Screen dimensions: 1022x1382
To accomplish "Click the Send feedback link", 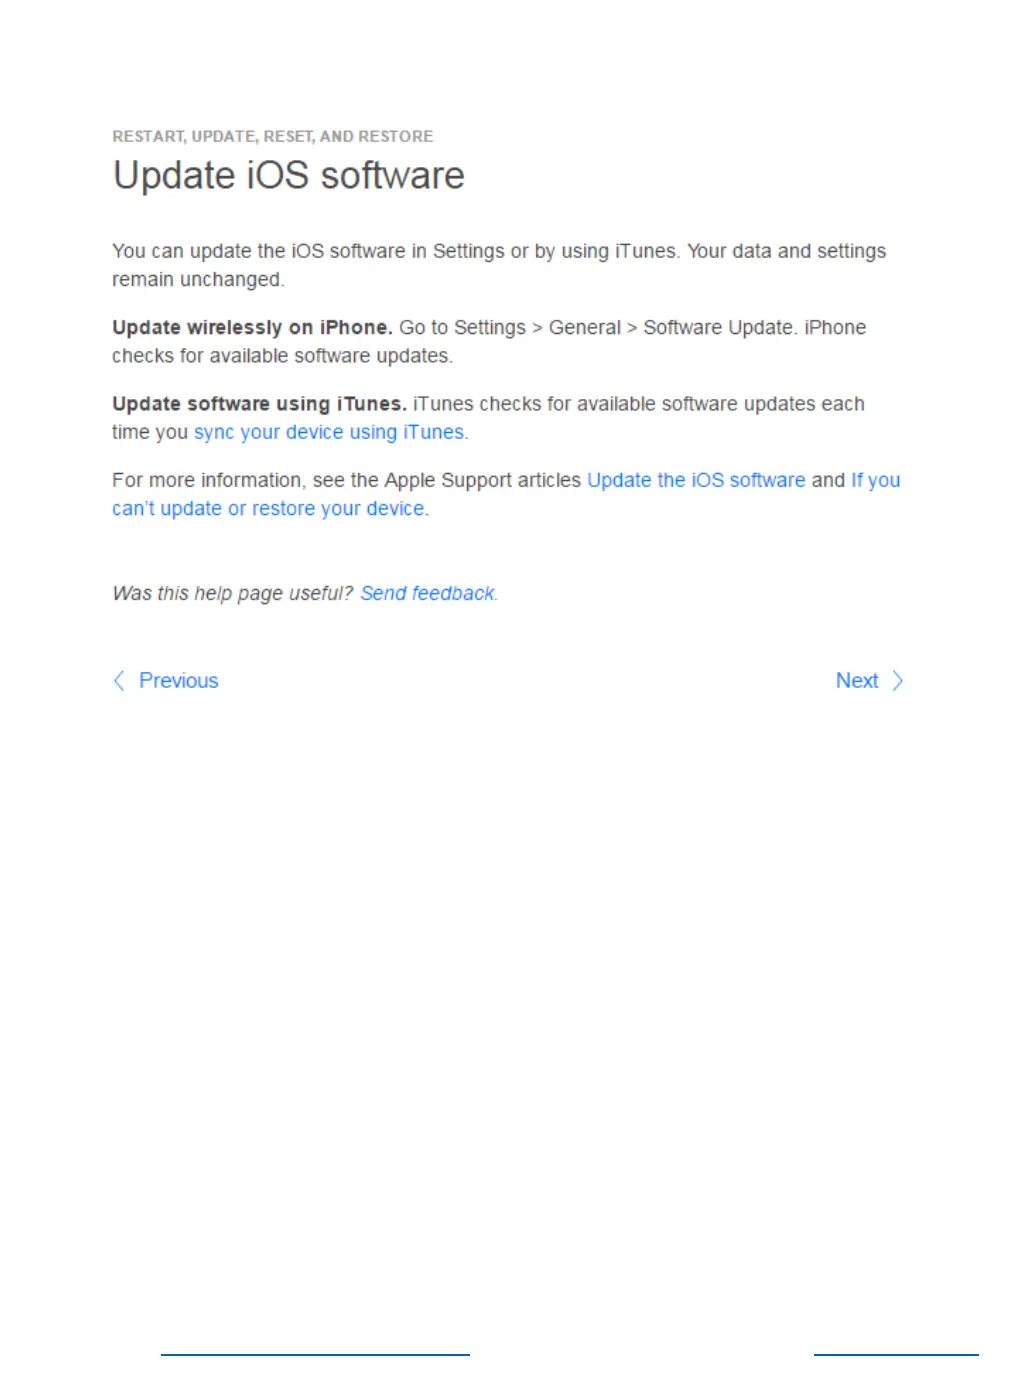I will (427, 593).
